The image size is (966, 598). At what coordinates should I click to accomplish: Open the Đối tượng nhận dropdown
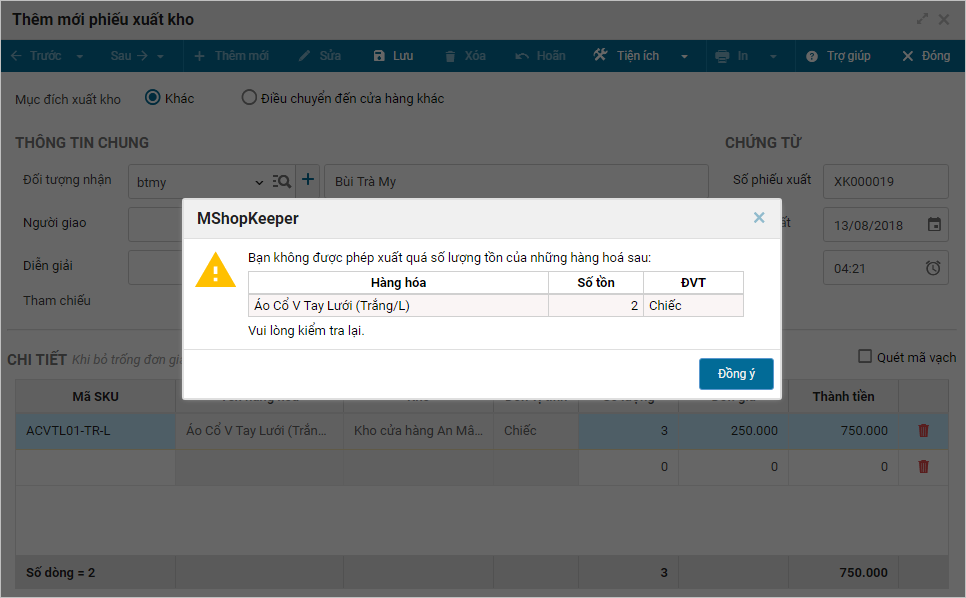pos(259,182)
